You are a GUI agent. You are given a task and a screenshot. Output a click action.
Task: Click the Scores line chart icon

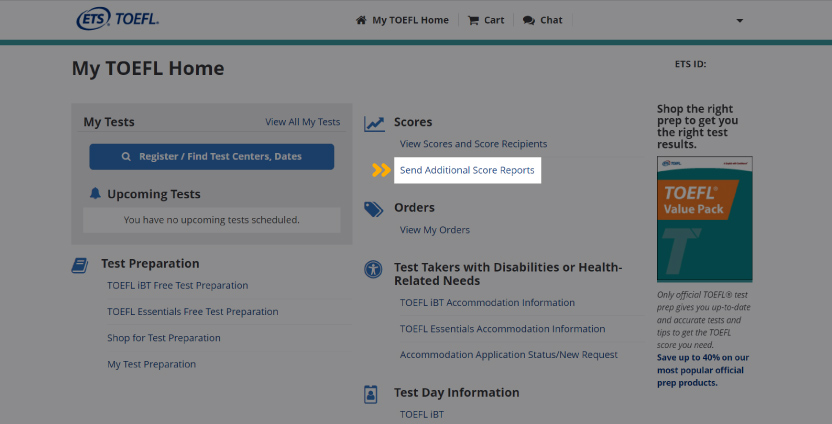[374, 123]
